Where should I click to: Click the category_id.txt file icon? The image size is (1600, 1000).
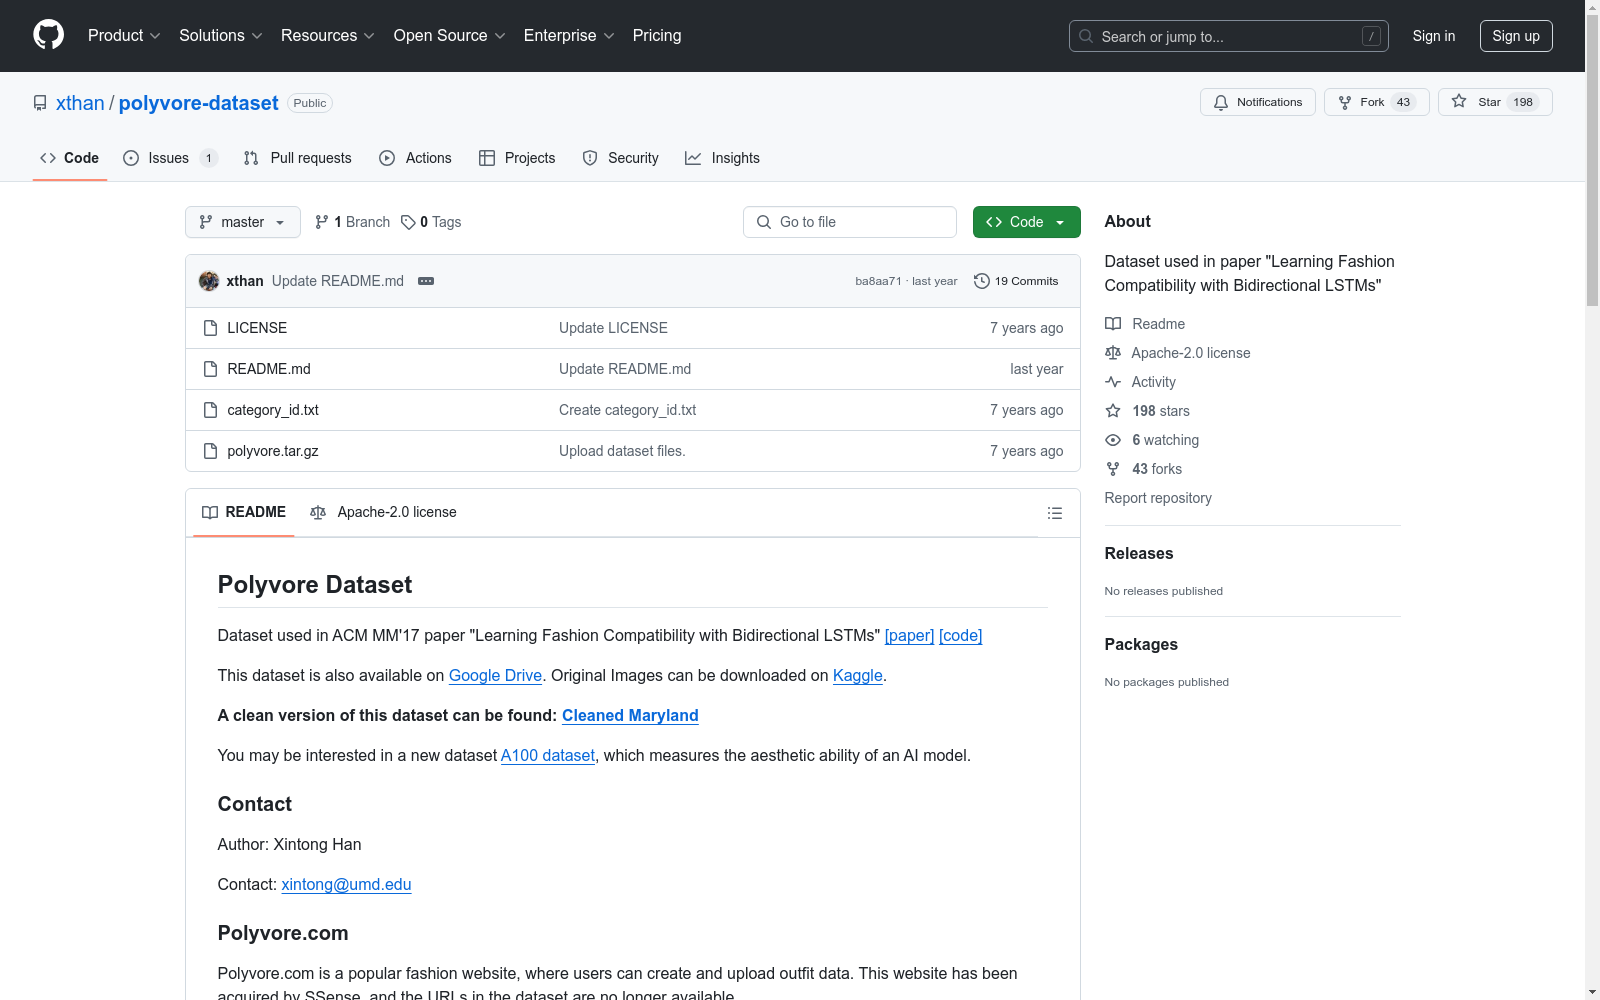coord(210,410)
